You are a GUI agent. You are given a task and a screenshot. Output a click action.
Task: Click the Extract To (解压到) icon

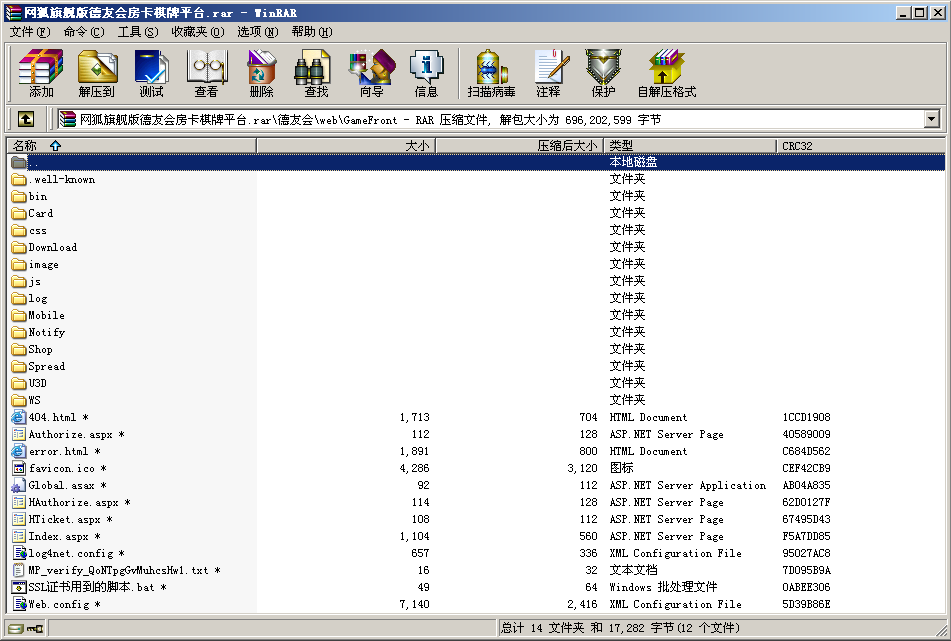pos(97,73)
